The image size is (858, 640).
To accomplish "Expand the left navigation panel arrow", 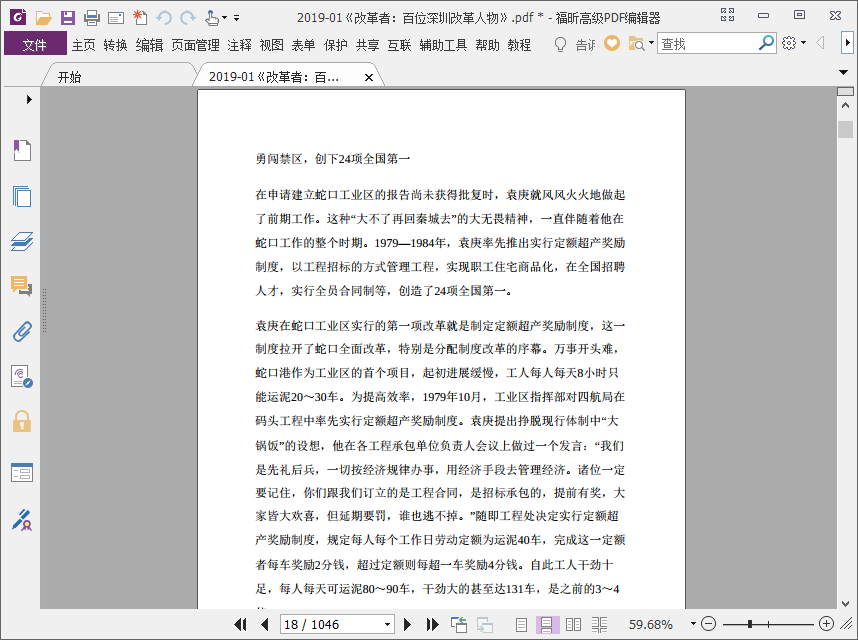I will [29, 100].
